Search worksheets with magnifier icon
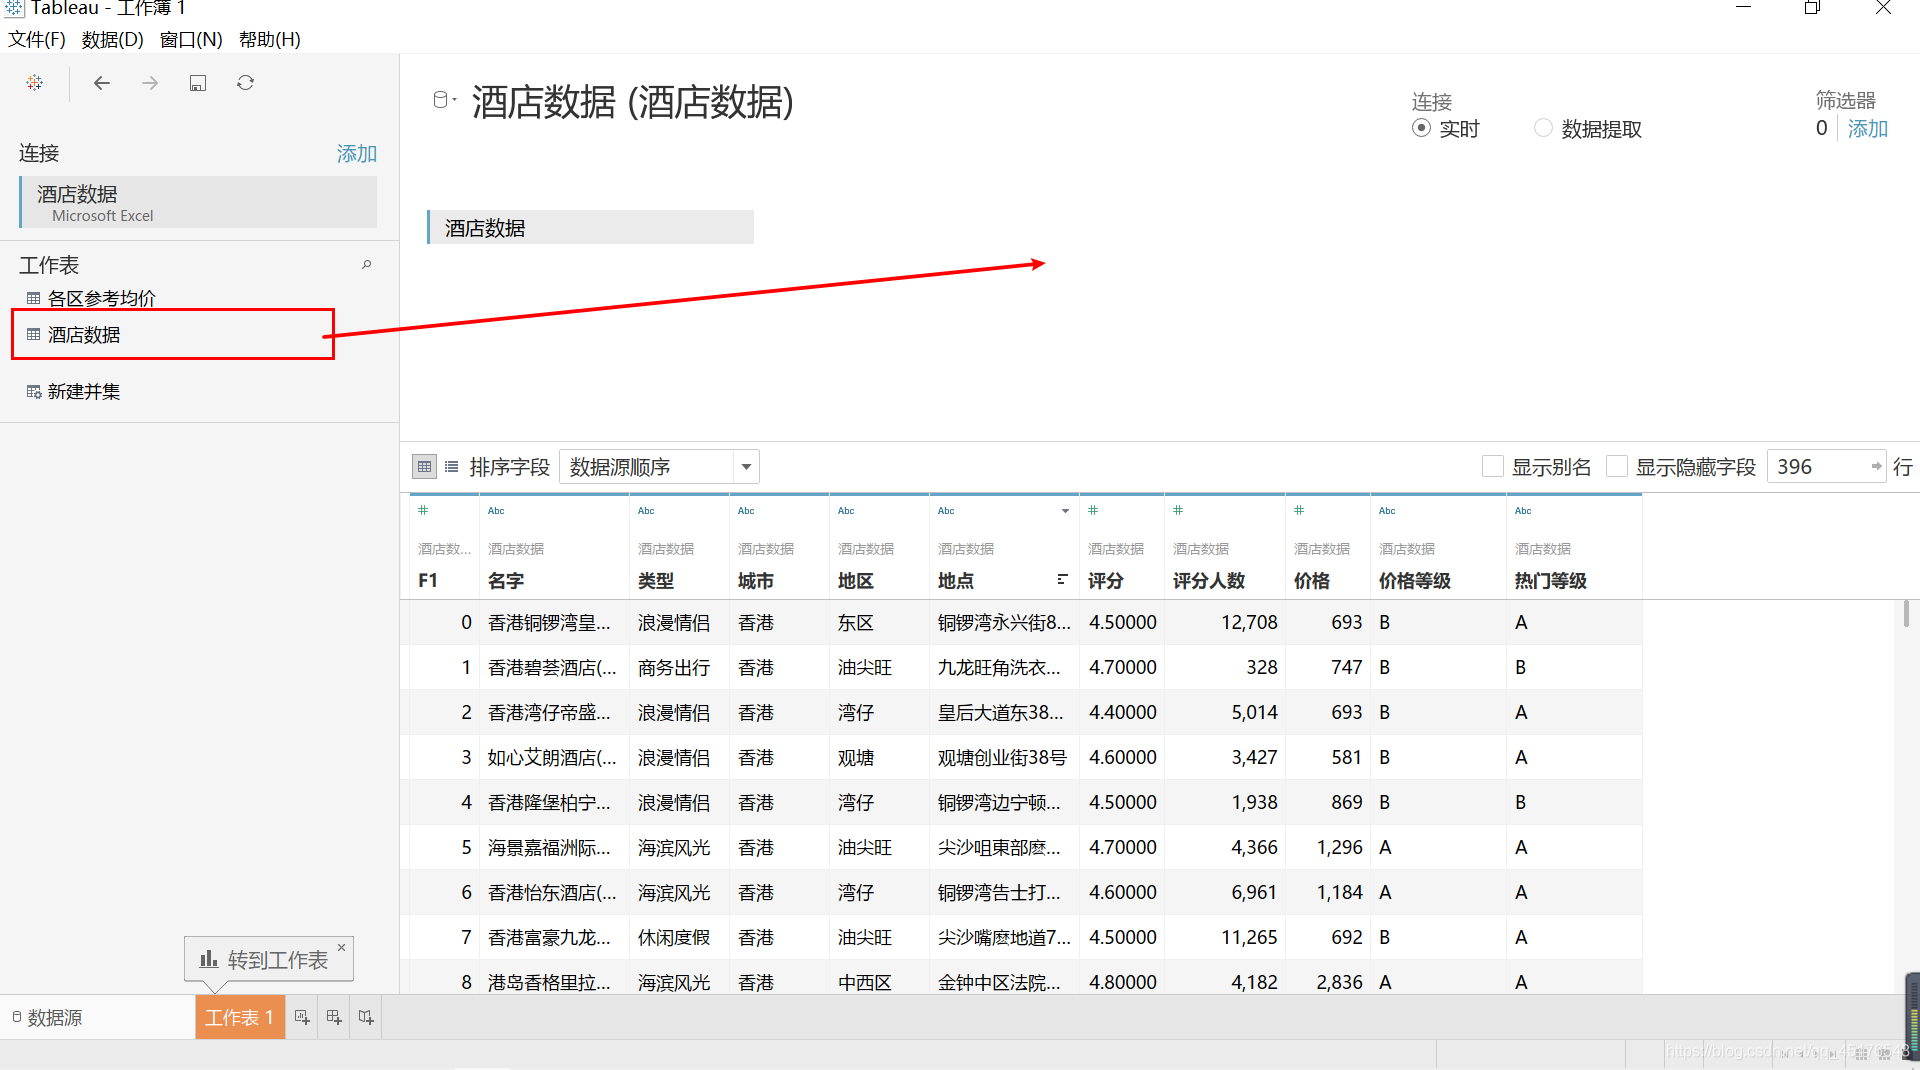 367,264
